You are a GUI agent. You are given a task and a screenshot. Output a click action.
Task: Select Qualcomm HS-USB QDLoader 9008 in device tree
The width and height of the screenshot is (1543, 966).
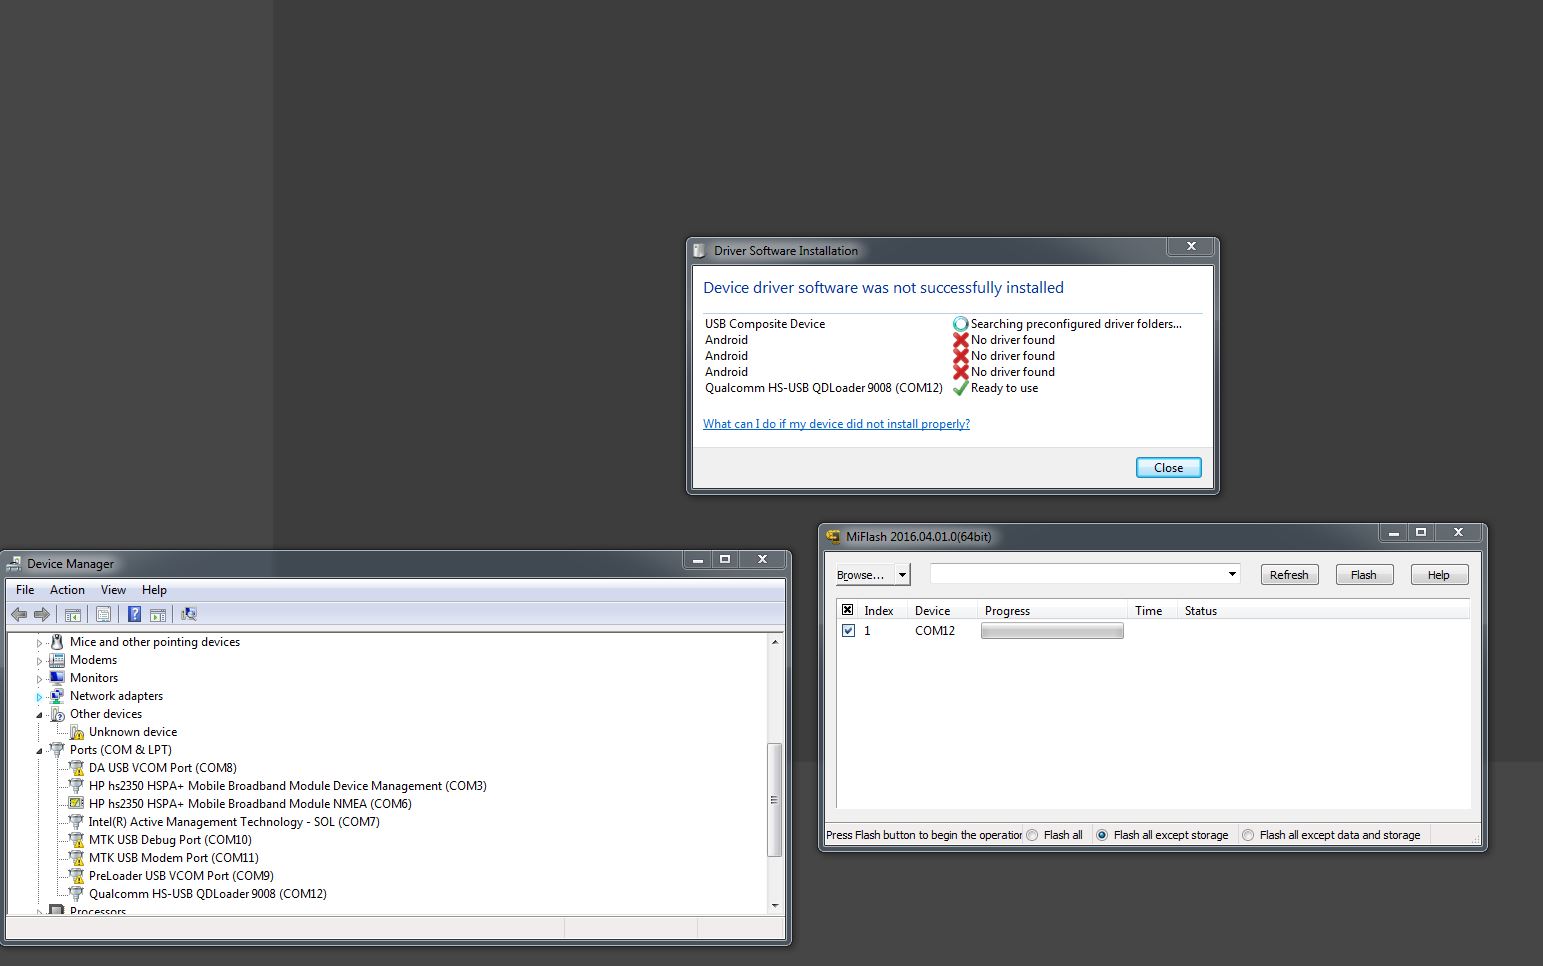click(207, 894)
